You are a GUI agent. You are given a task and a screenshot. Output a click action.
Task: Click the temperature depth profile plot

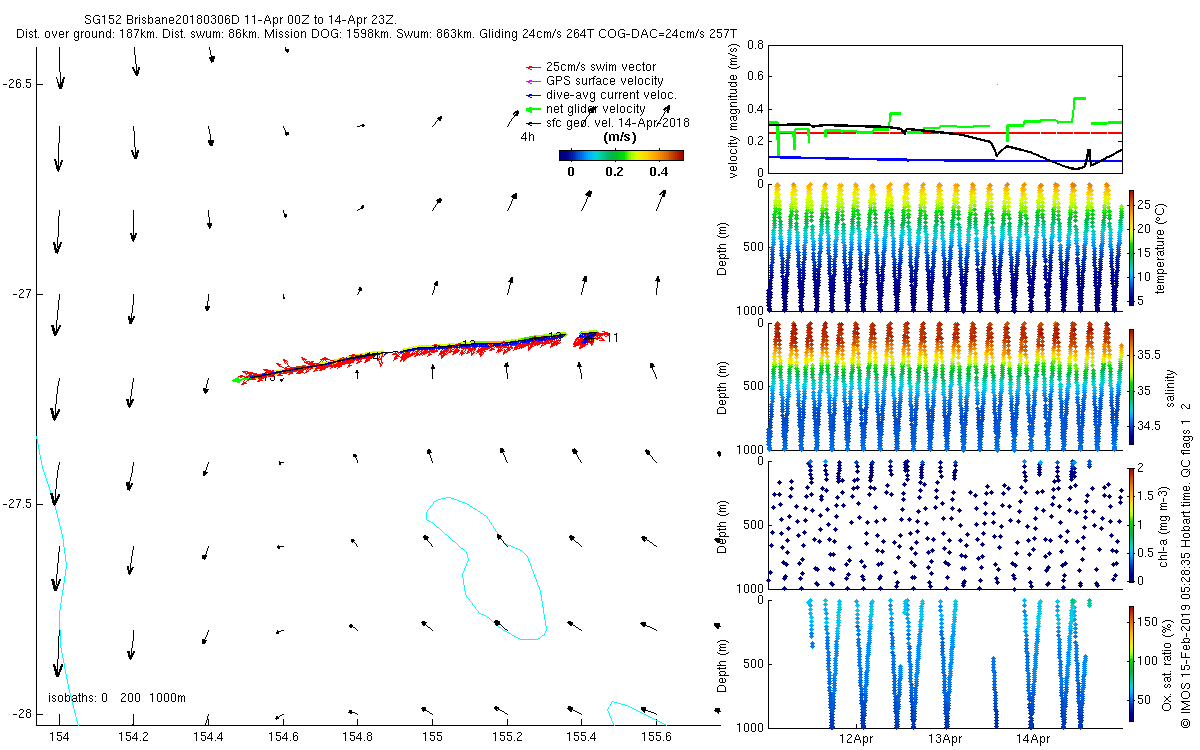(x=943, y=247)
